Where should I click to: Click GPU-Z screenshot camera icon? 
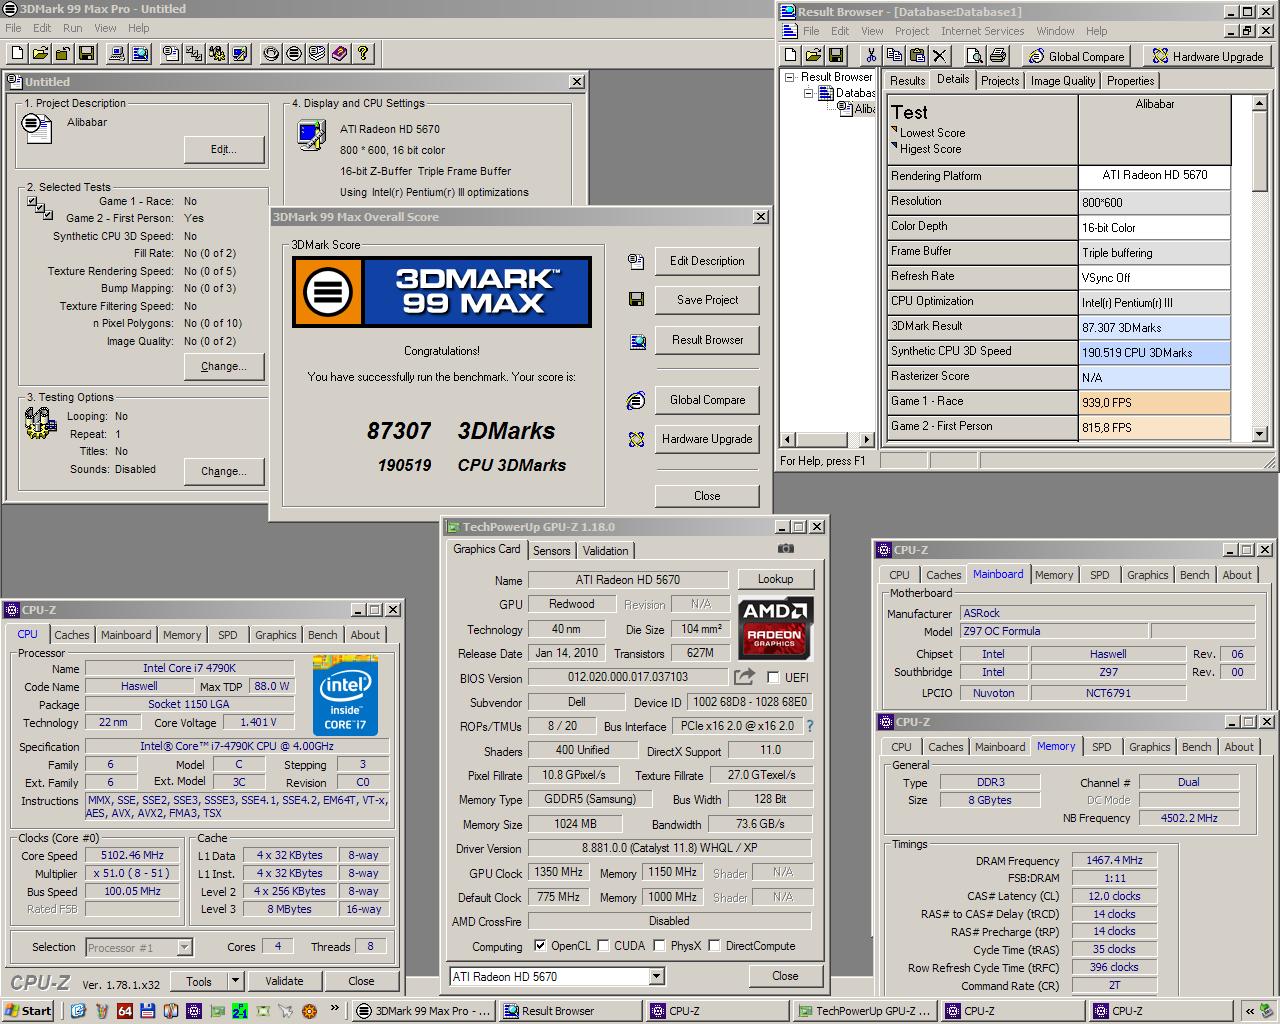click(786, 549)
